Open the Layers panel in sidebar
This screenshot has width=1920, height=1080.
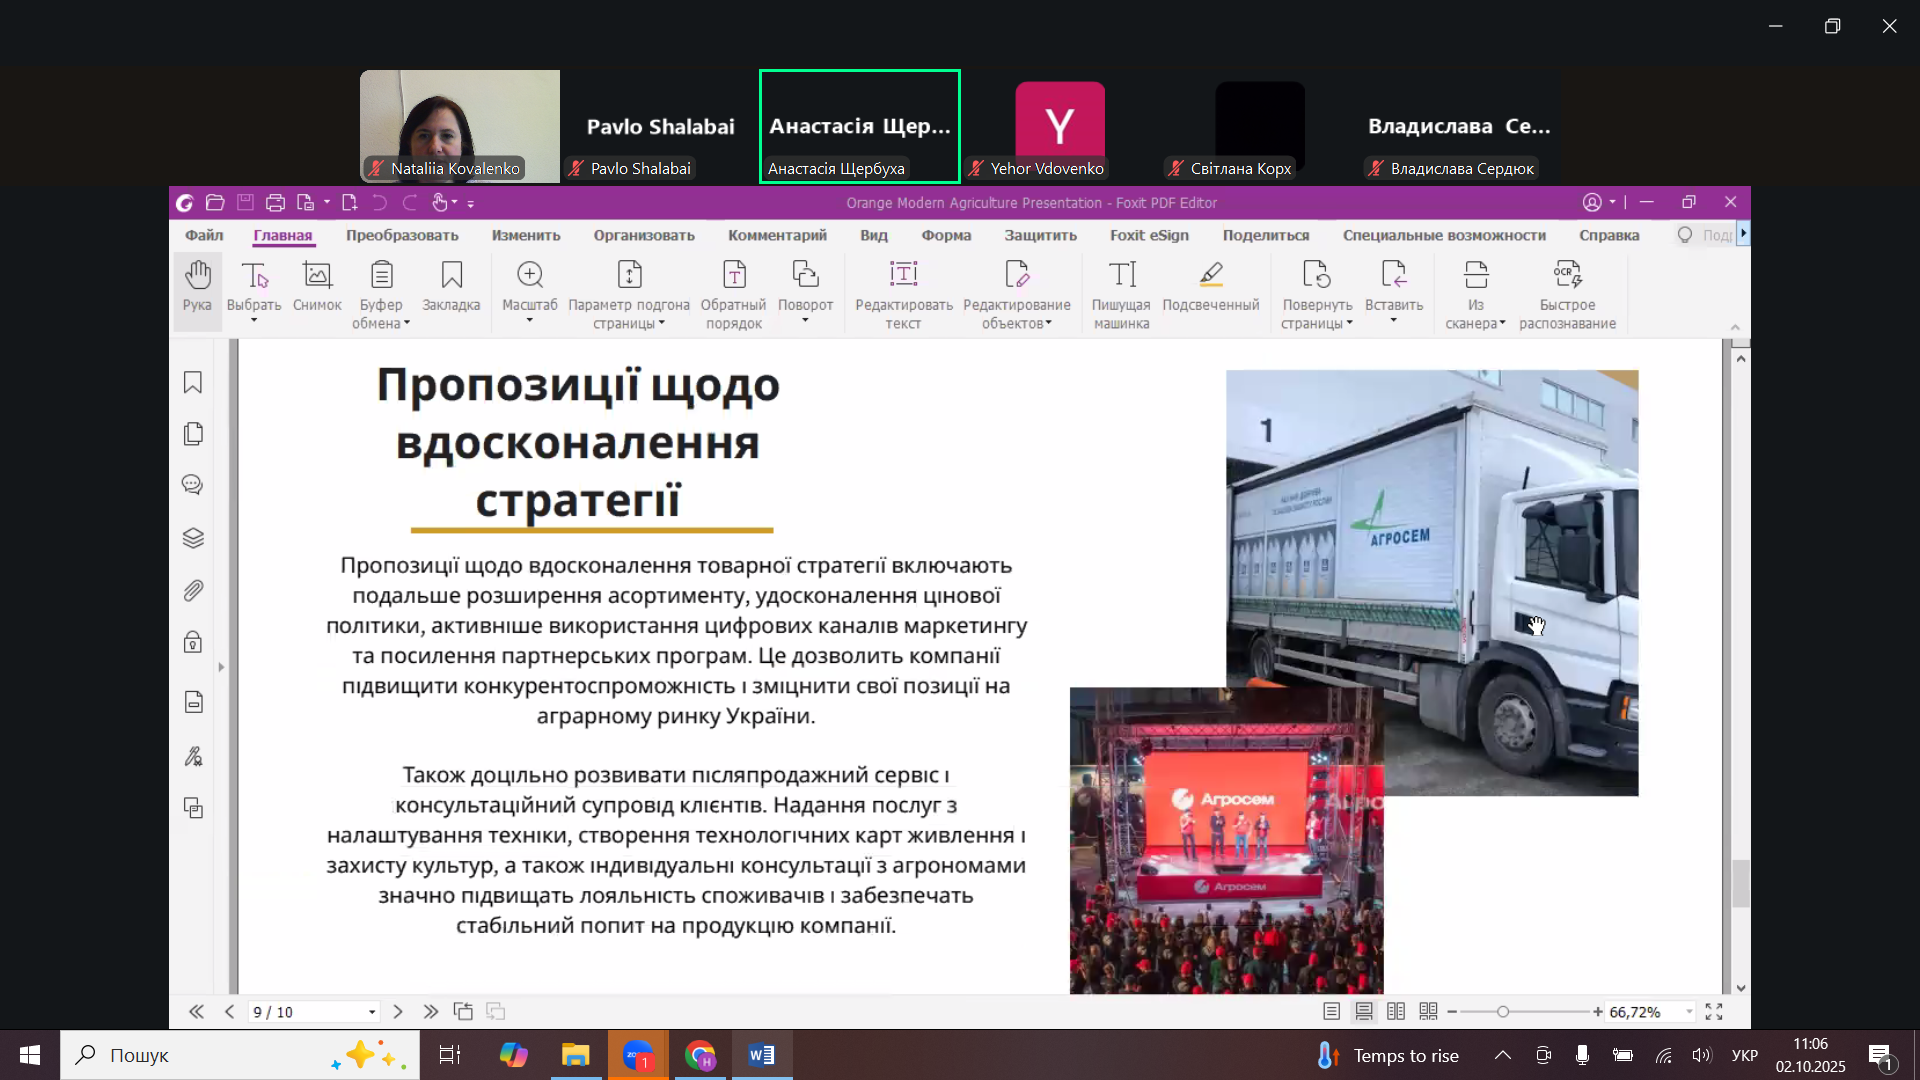(x=193, y=539)
